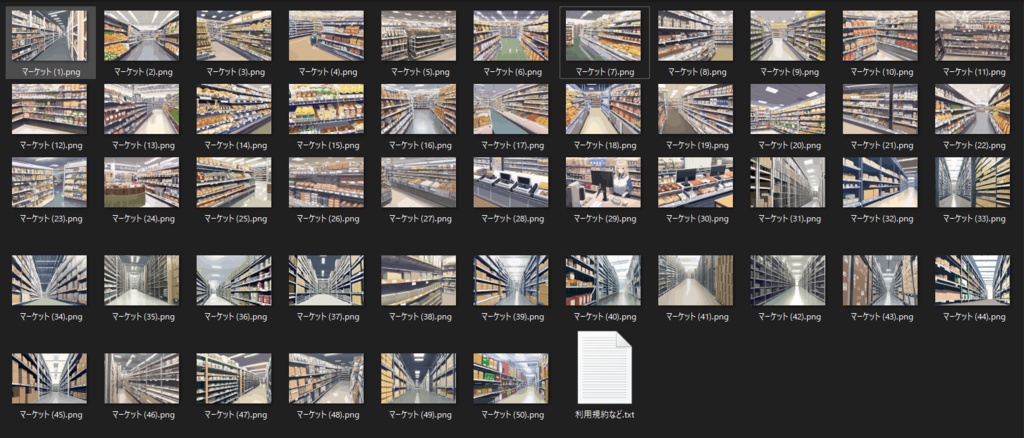1024x438 pixels.
Task: Click the マーケット (11).png thumbnail
Action: (x=972, y=36)
